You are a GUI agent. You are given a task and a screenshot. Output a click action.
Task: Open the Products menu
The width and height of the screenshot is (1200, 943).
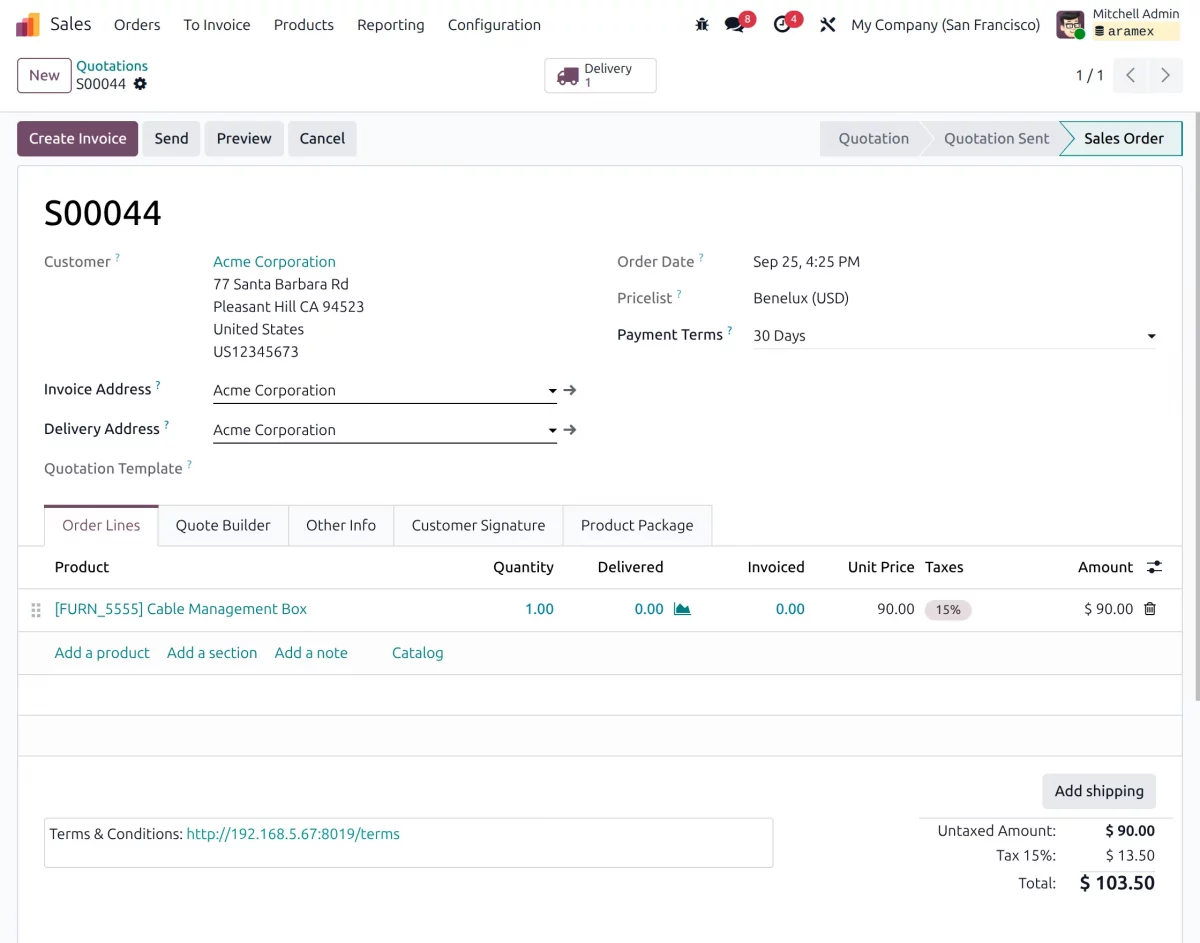(304, 25)
